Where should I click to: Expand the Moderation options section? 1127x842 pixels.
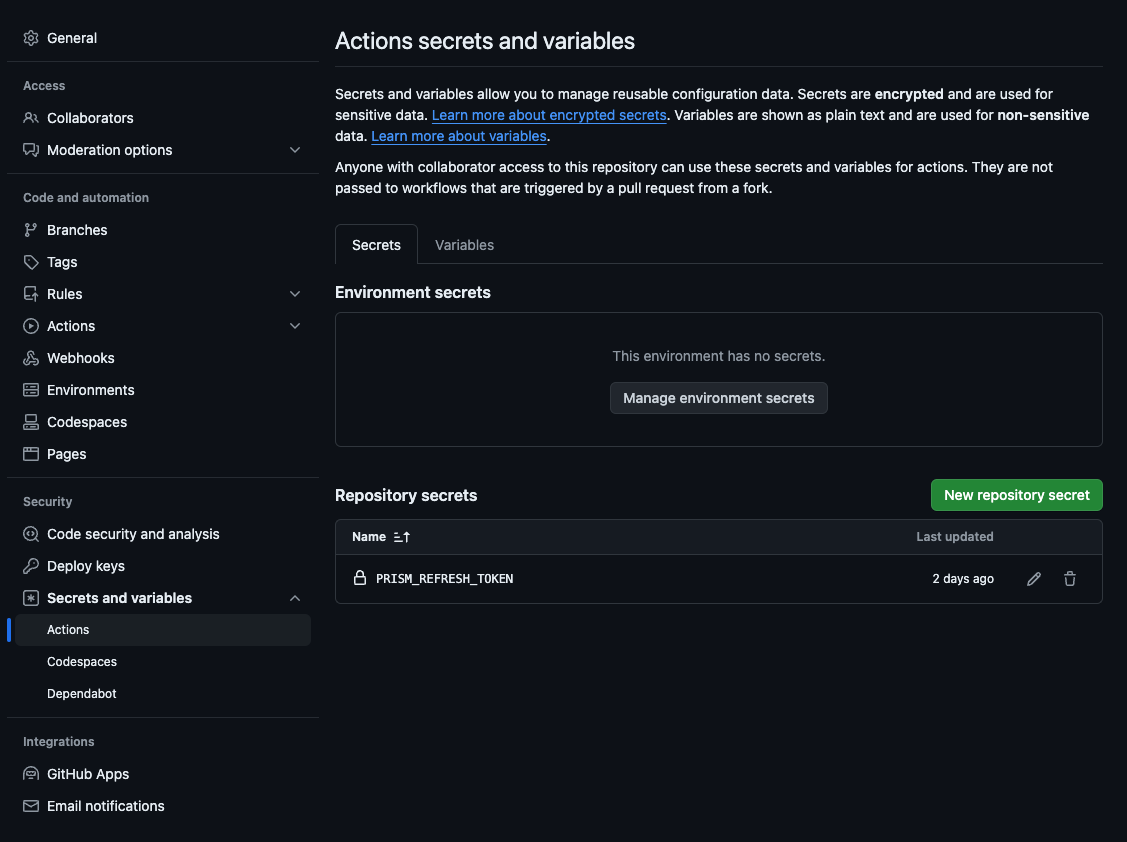295,149
